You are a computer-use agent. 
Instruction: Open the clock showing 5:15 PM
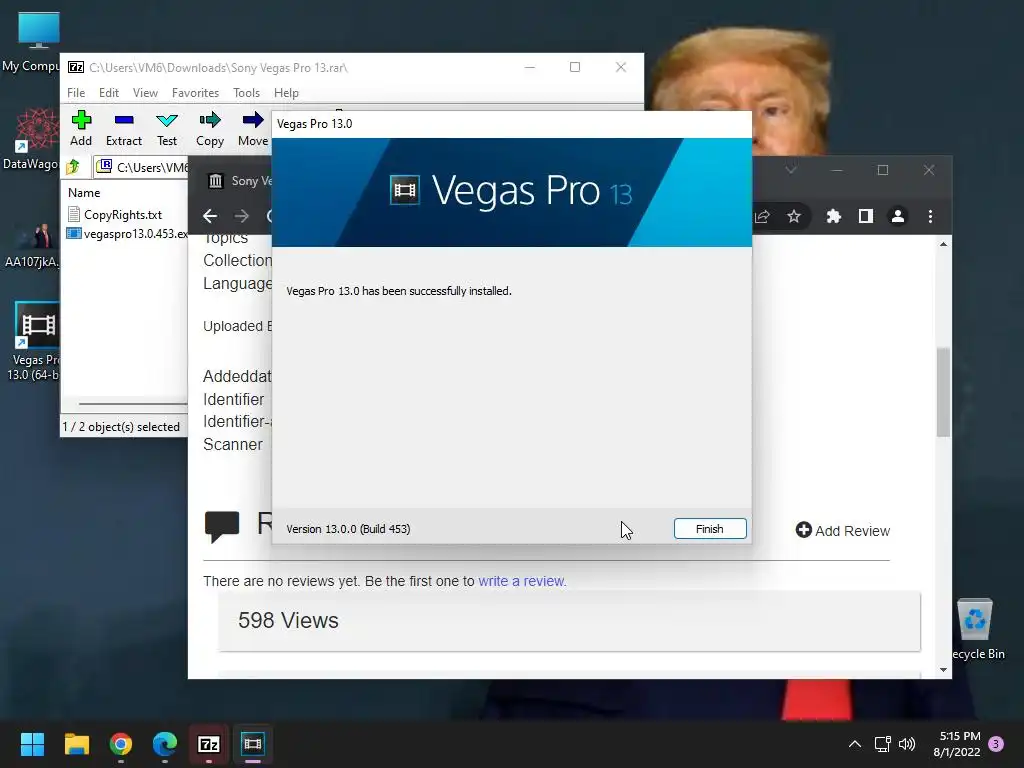[957, 744]
